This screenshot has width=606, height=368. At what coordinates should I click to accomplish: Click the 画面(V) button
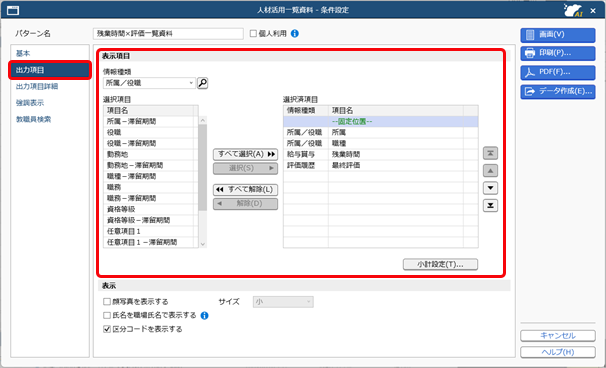[x=557, y=35]
